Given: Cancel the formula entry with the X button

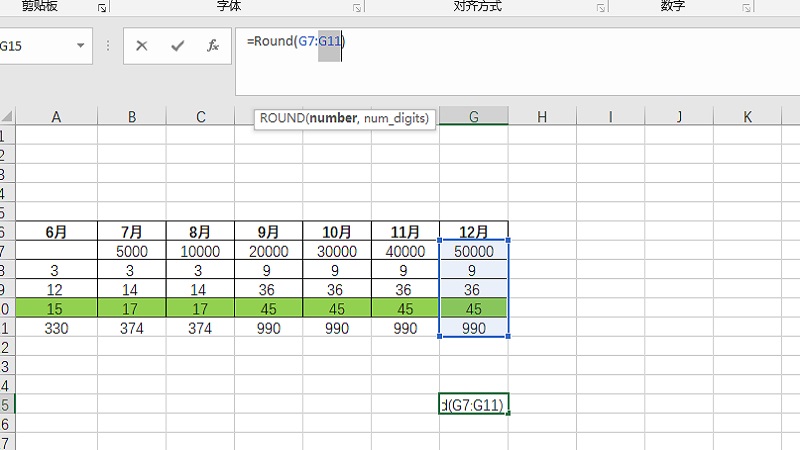Looking at the screenshot, I should coord(142,46).
